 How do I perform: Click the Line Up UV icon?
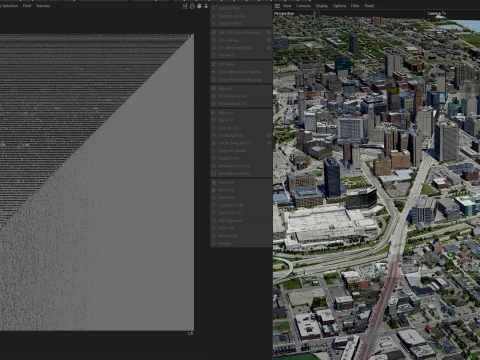click(x=214, y=128)
